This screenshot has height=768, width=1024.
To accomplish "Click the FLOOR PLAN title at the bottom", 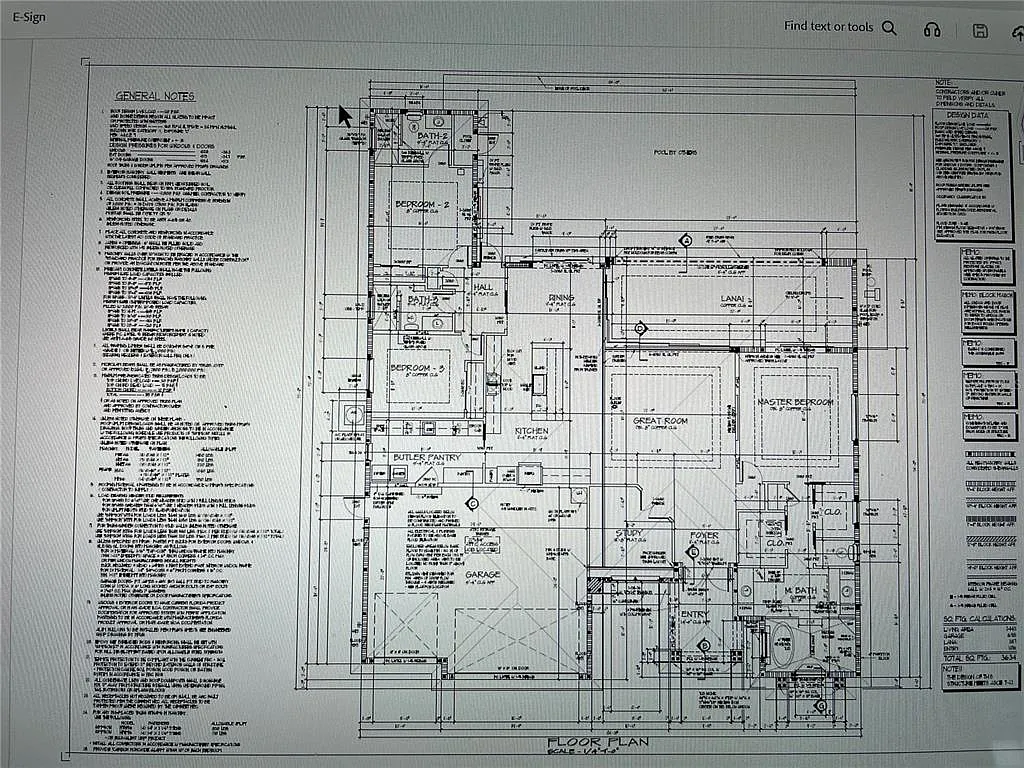I will [598, 742].
